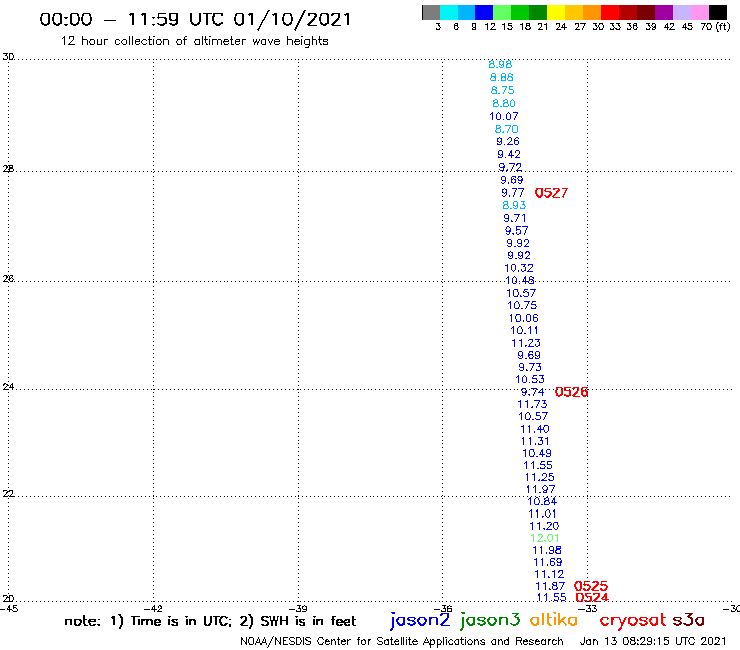The height and width of the screenshot is (650, 740).
Task: Click the red 'cryosat' label
Action: pos(633,620)
